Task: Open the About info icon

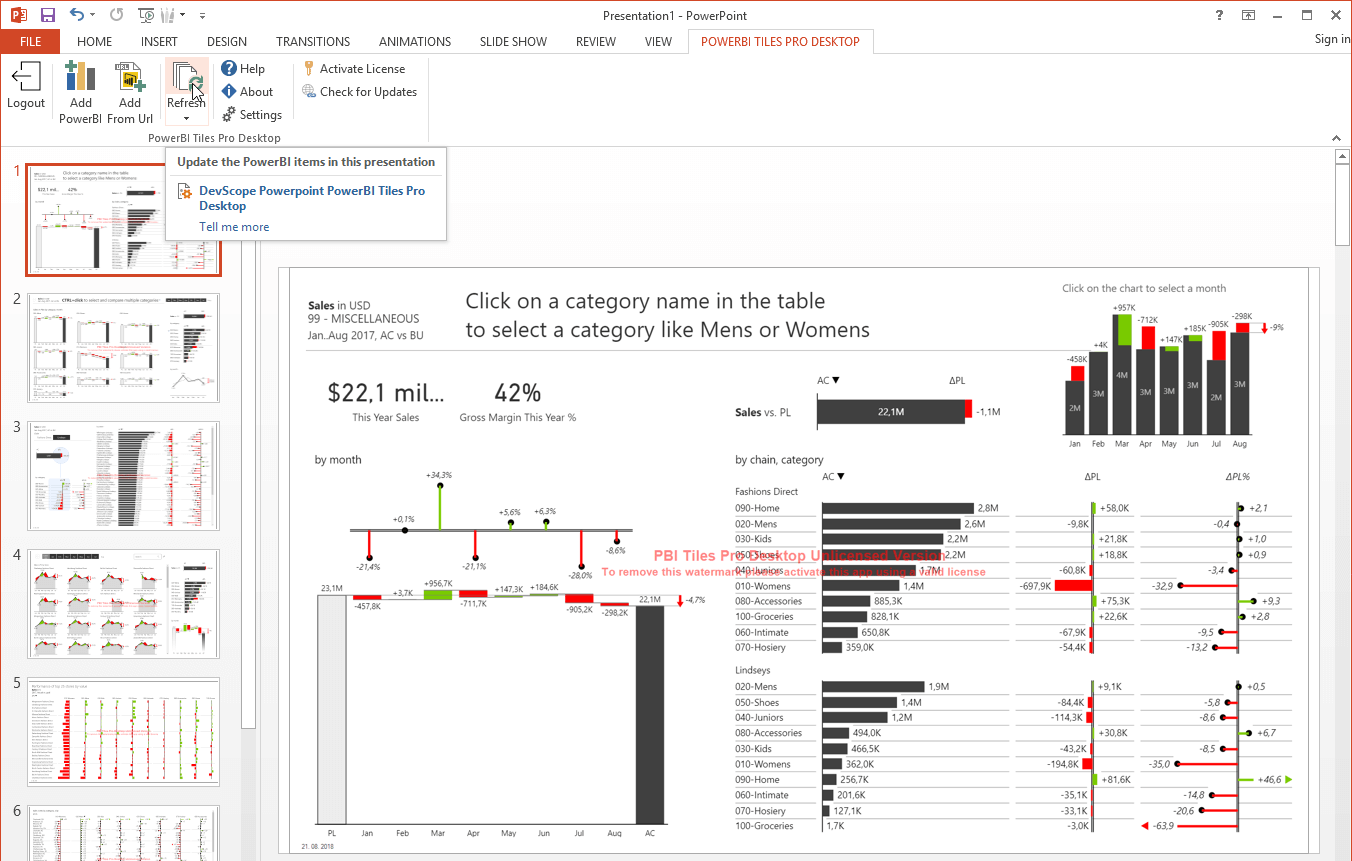Action: coord(229,91)
